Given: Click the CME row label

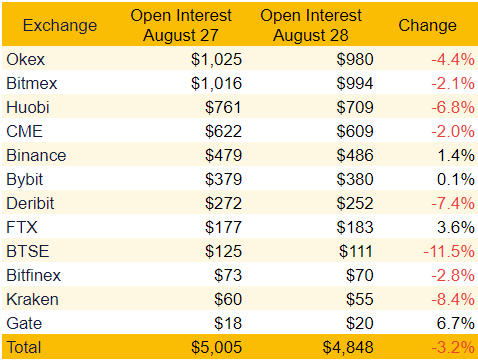Looking at the screenshot, I should pos(25,131).
